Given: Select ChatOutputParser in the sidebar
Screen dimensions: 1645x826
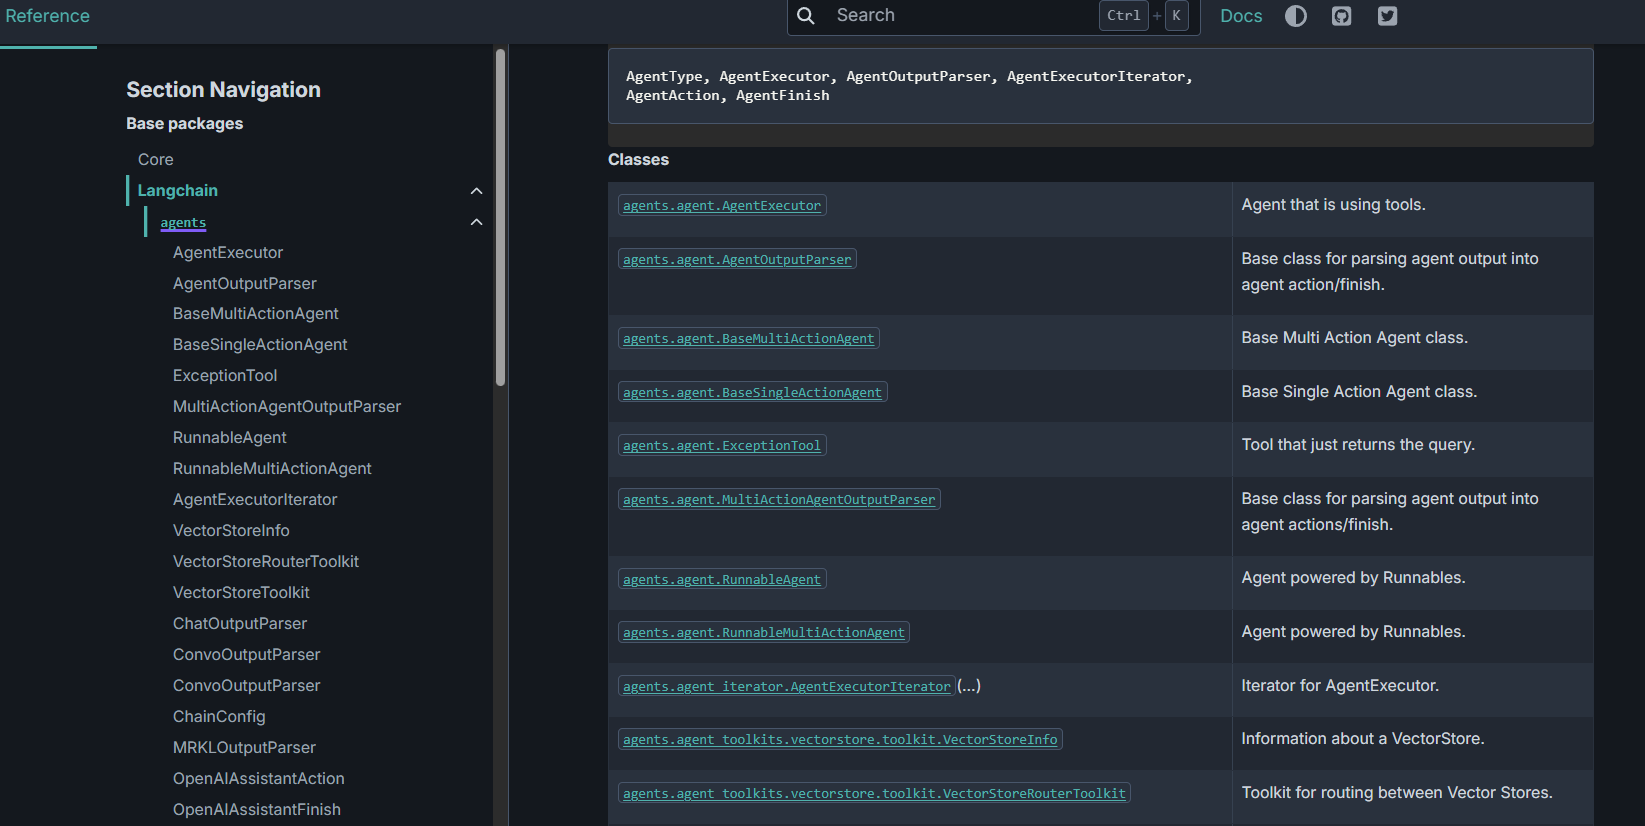Looking at the screenshot, I should coord(240,624).
